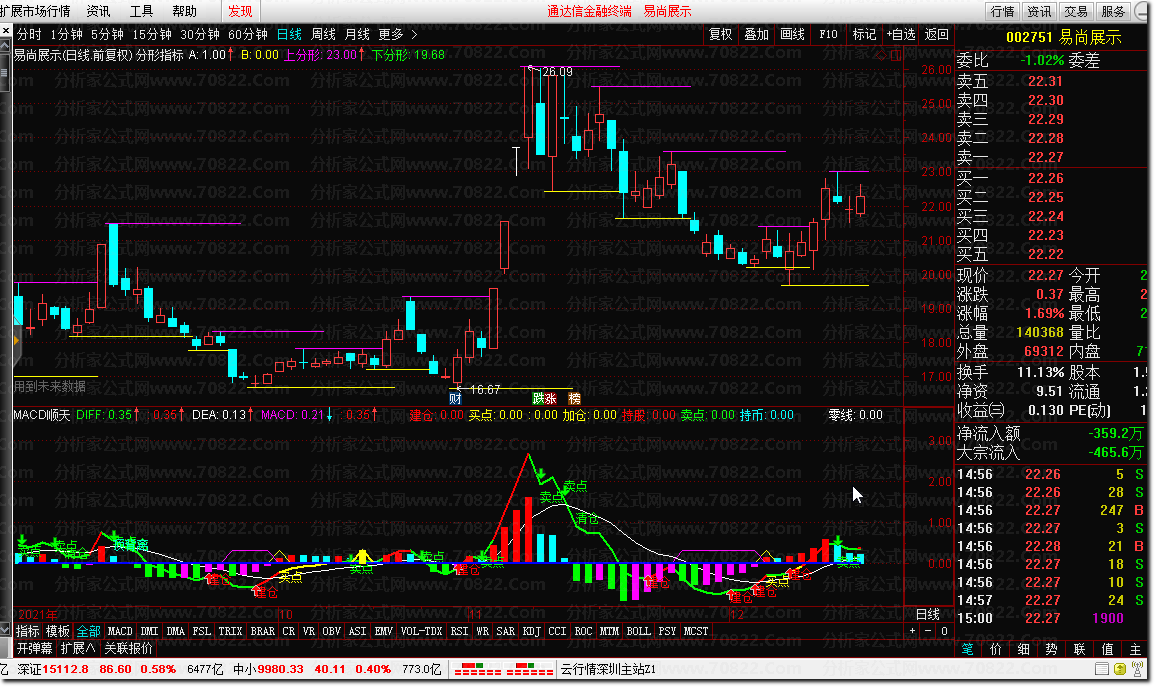Select the MACD indicator

[x=120, y=632]
